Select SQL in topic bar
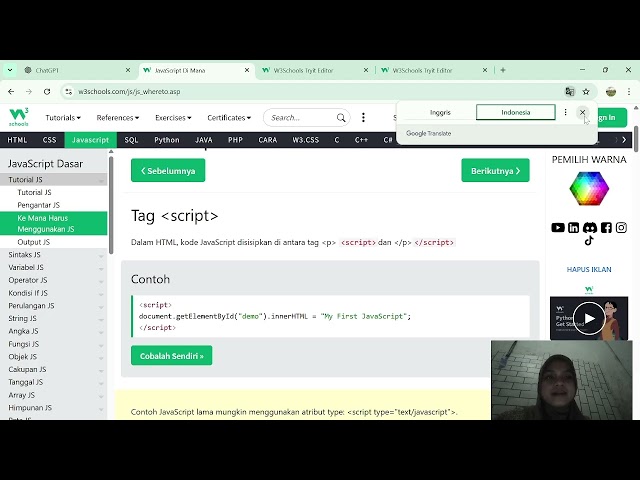 [131, 140]
